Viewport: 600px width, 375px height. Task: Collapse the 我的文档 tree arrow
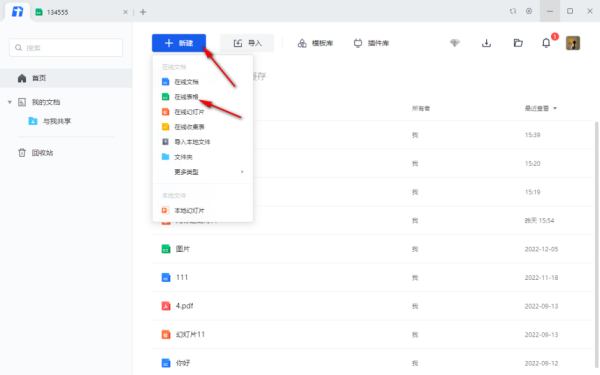pos(10,102)
